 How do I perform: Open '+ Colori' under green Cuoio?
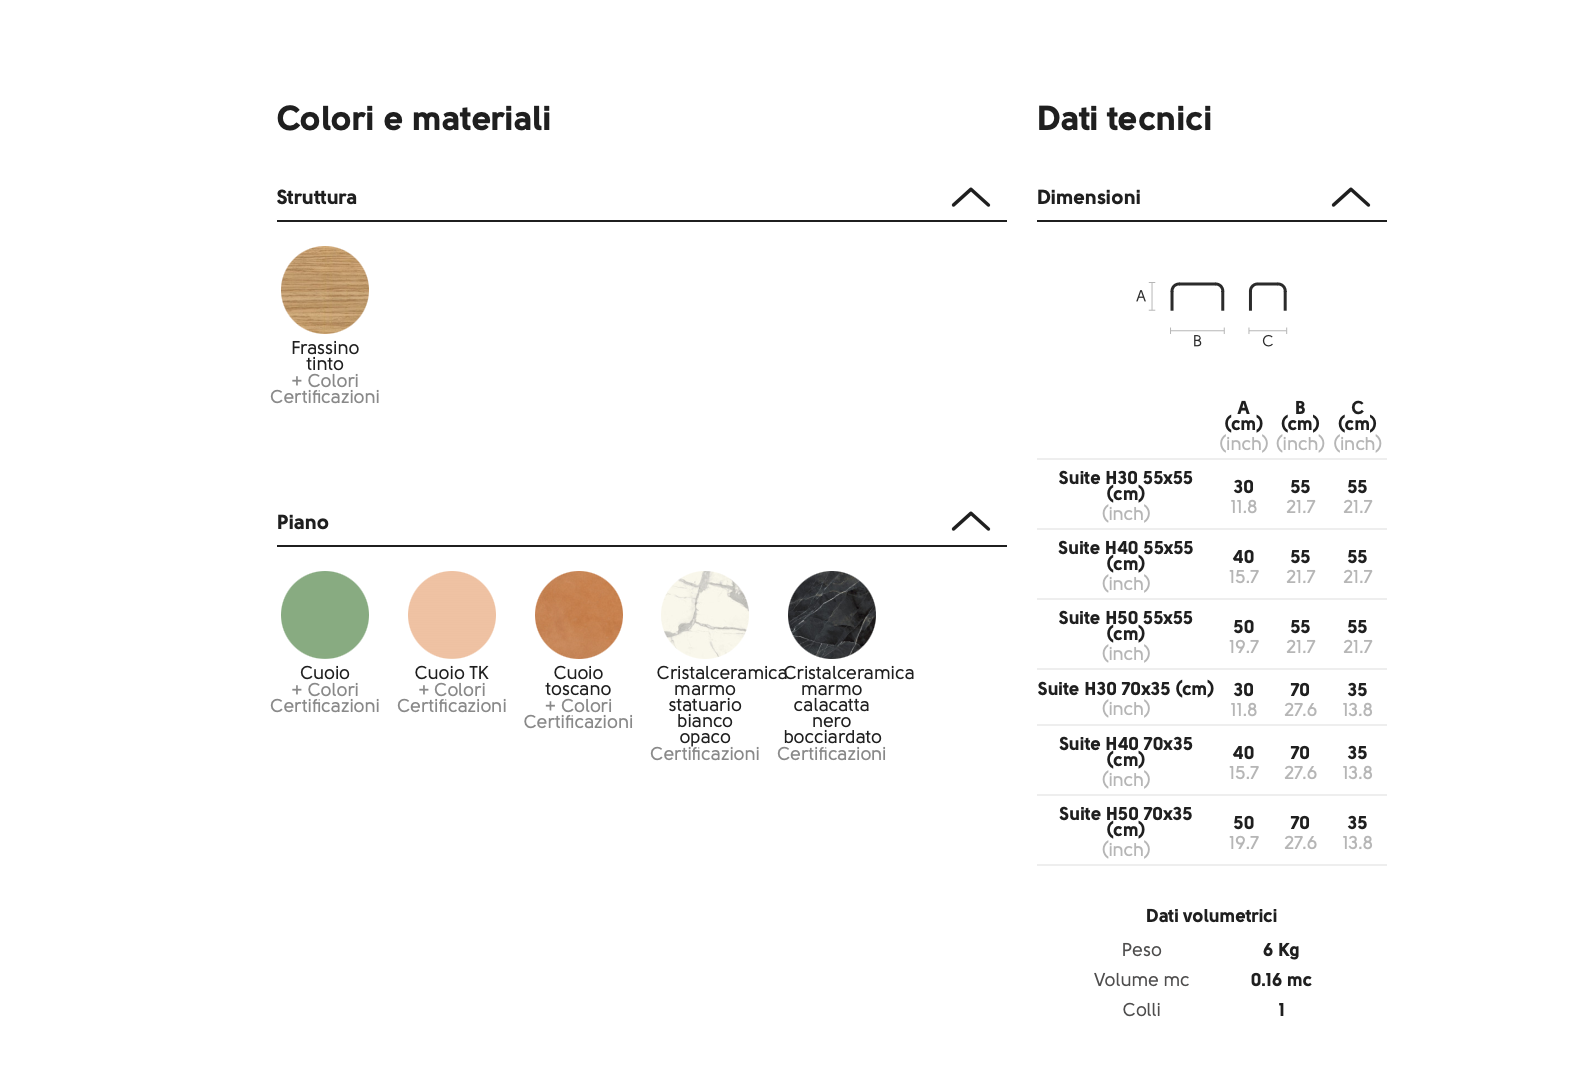tap(325, 690)
